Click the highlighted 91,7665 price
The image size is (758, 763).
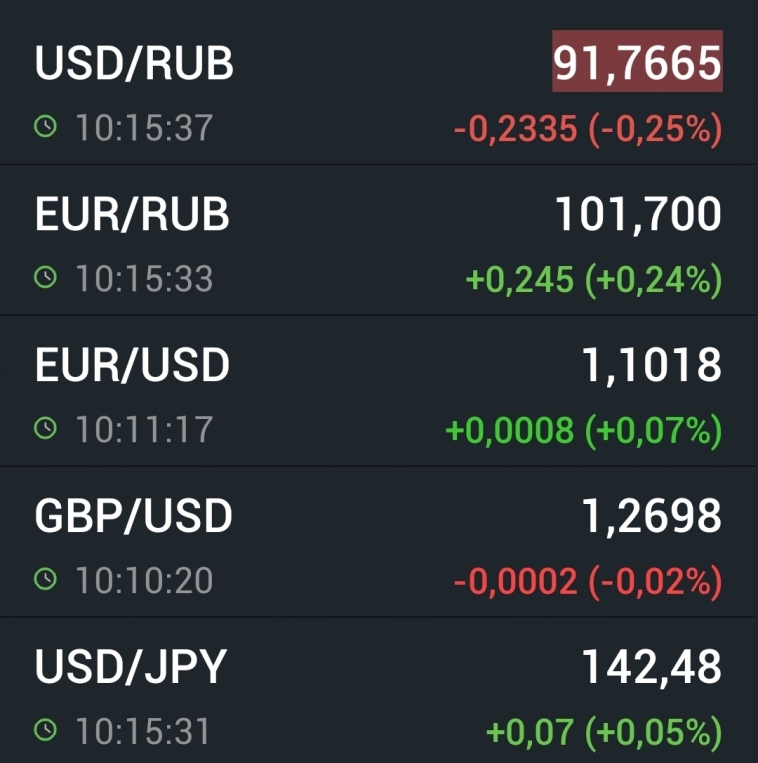tap(637, 62)
